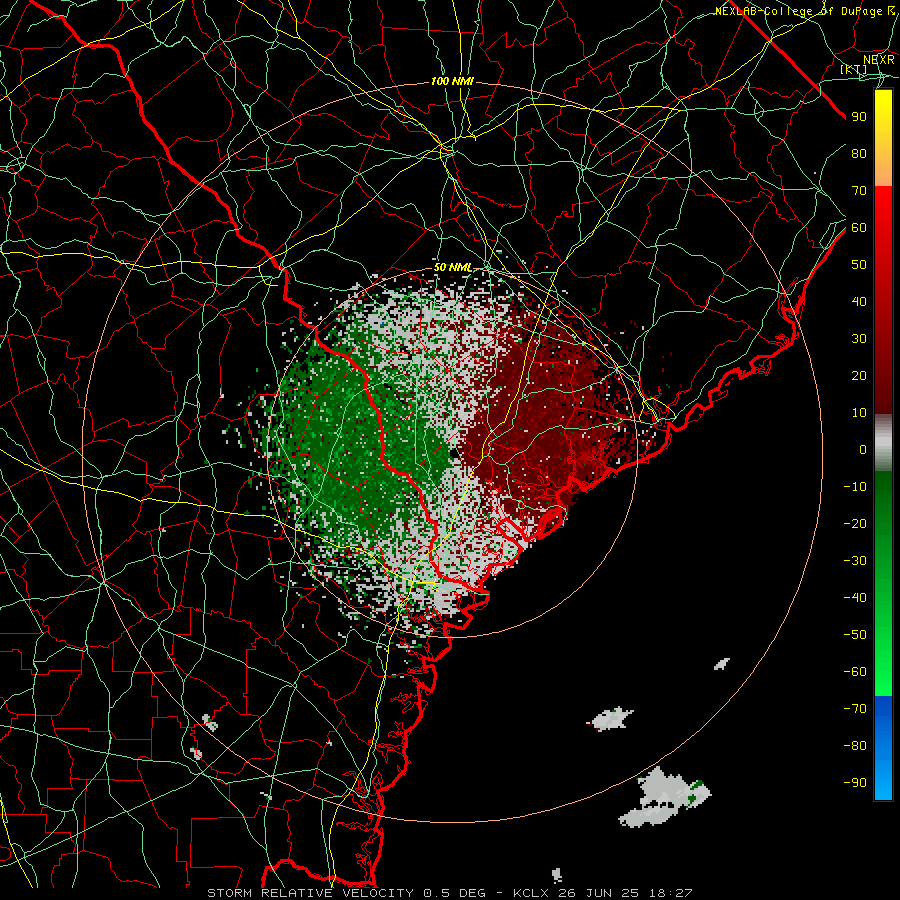
Task: Select the -20 value on the velocity scale
Action: pyautogui.click(x=855, y=523)
